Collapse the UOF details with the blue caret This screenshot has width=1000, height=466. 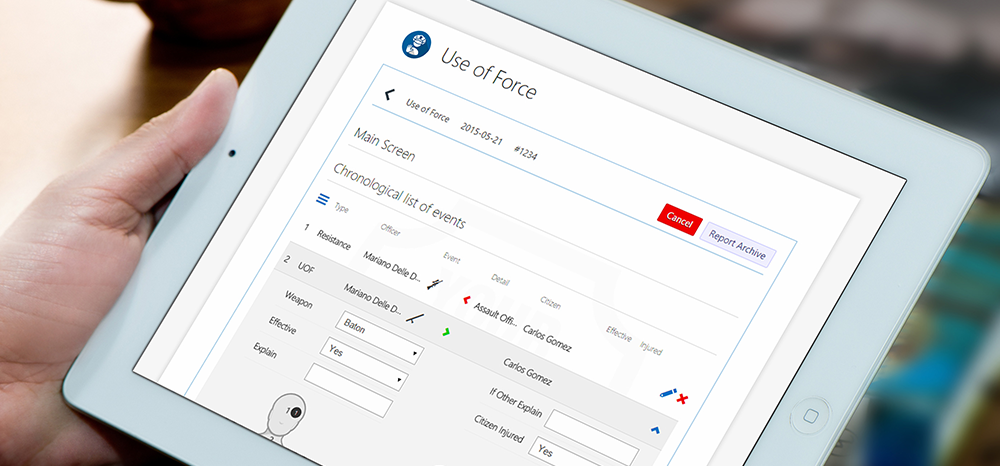(655, 430)
